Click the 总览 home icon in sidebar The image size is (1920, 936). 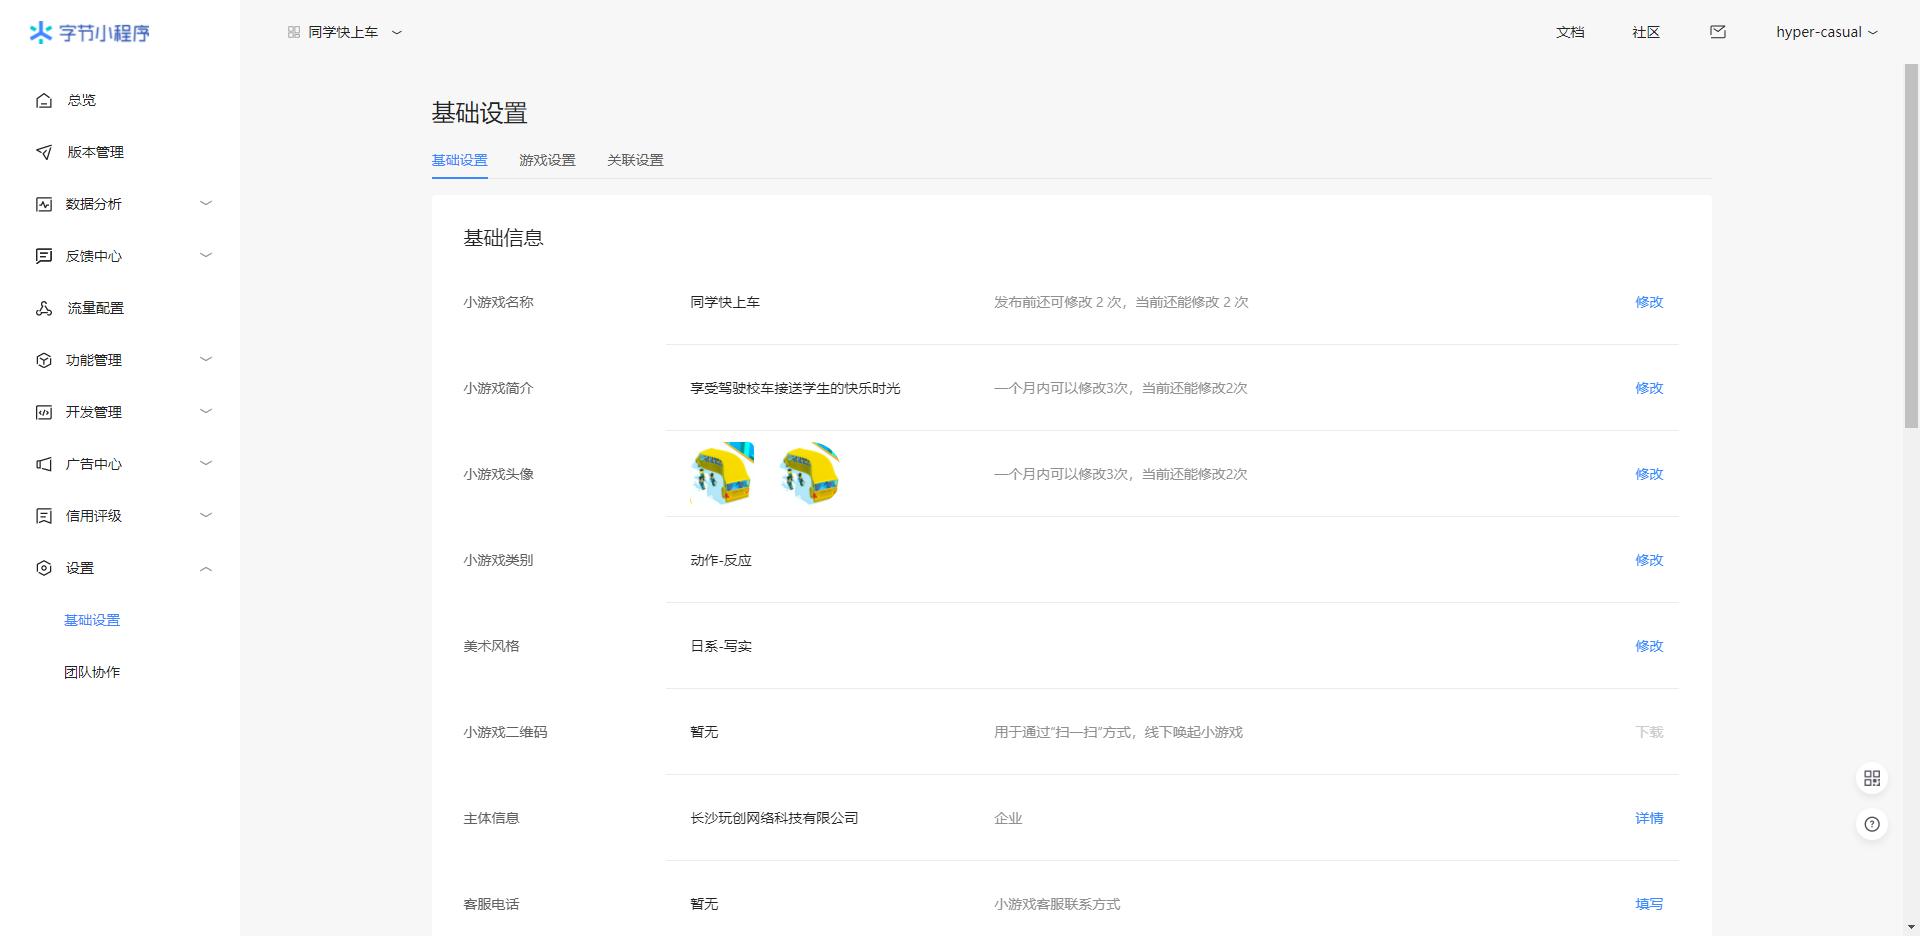(44, 100)
